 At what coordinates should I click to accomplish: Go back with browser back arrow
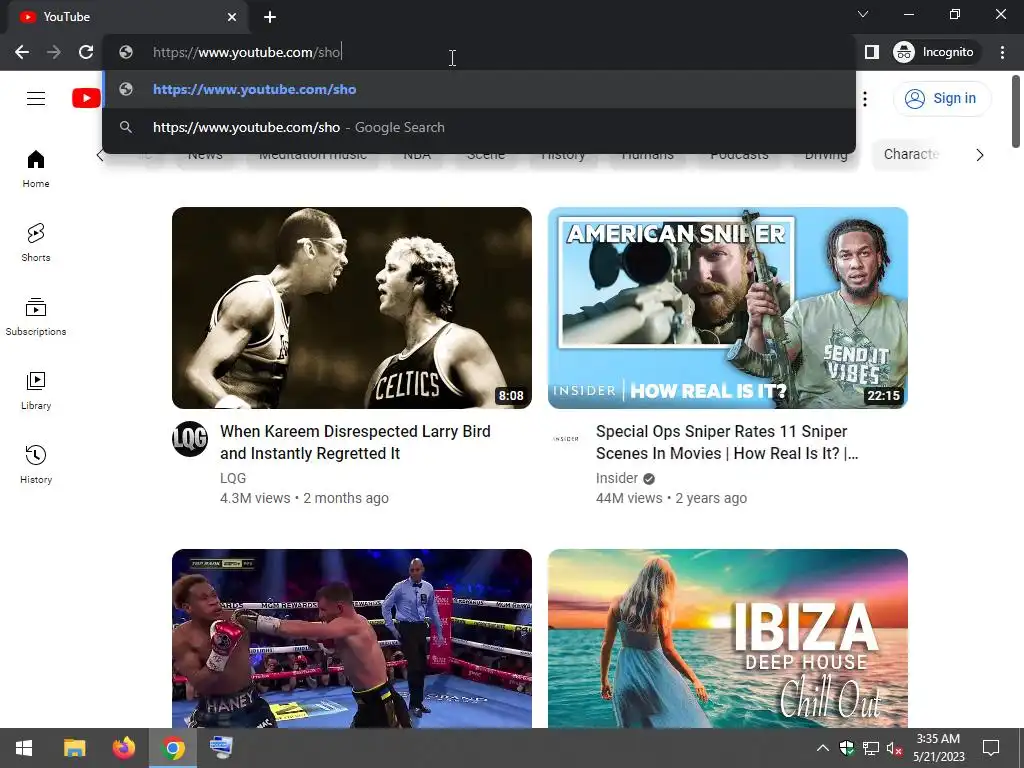click(x=22, y=52)
